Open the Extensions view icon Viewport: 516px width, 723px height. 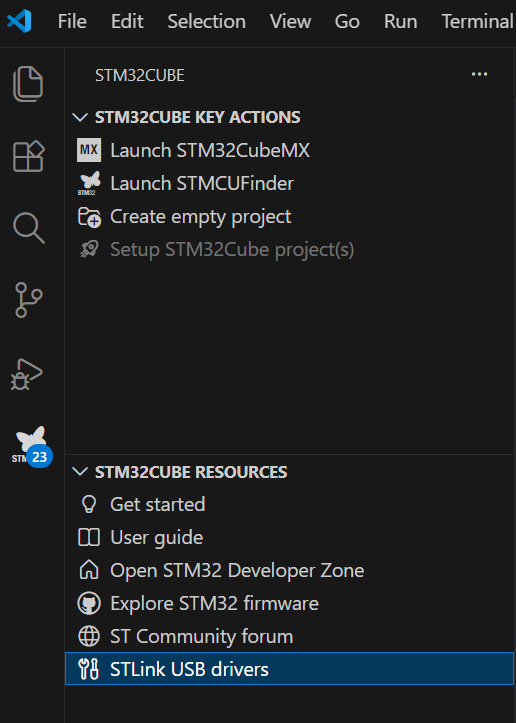coord(28,156)
